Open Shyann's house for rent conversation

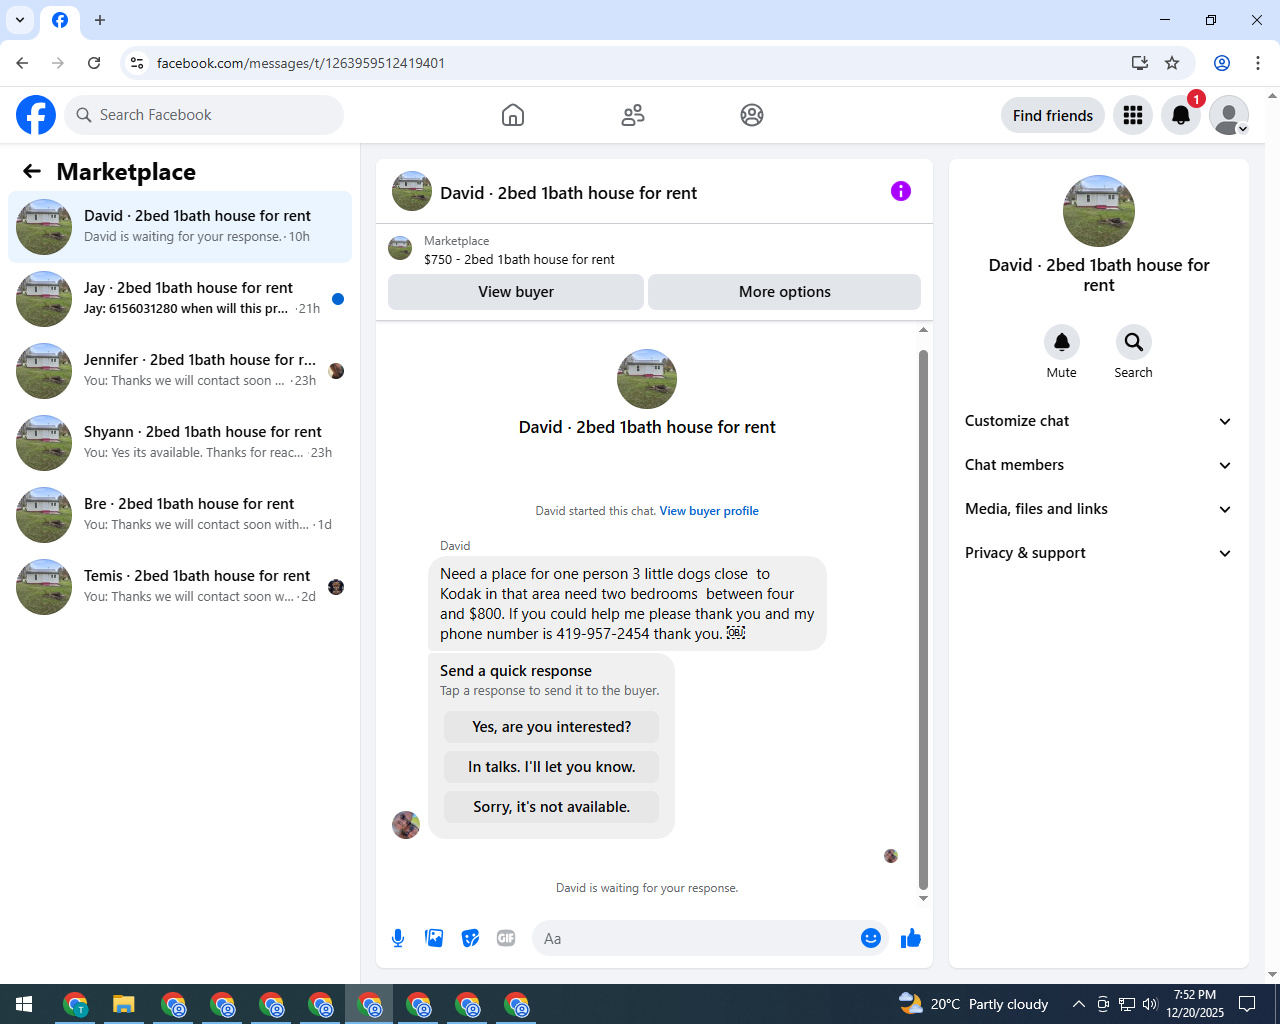(x=180, y=443)
